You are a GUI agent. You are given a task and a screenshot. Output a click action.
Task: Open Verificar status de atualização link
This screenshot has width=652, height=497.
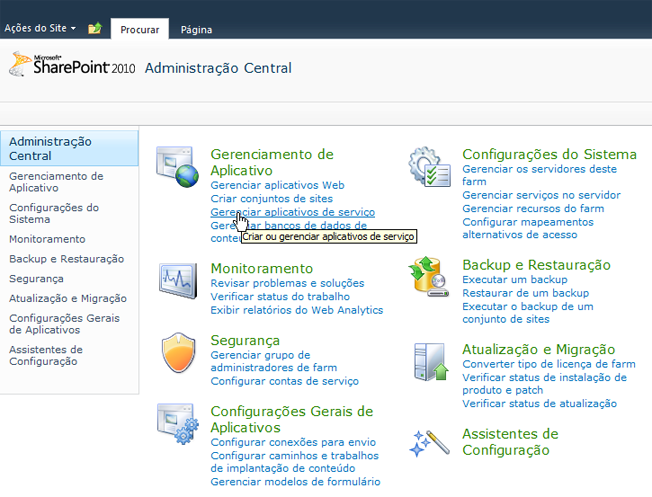(x=539, y=403)
